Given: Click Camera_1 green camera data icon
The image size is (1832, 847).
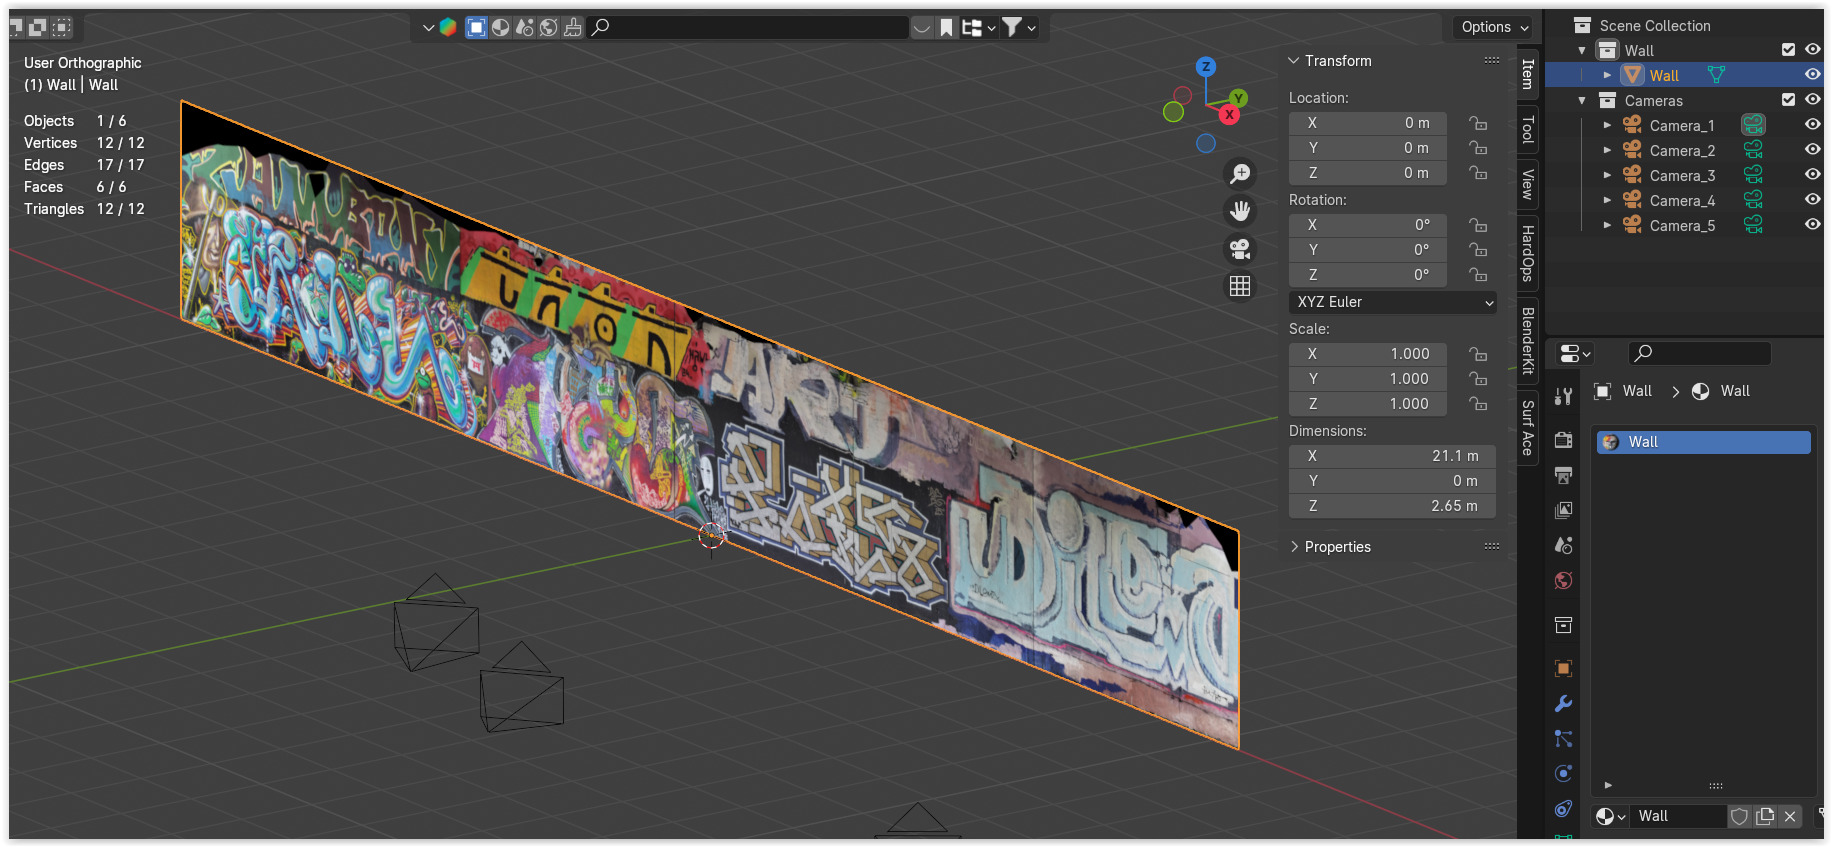Looking at the screenshot, I should click(x=1753, y=125).
